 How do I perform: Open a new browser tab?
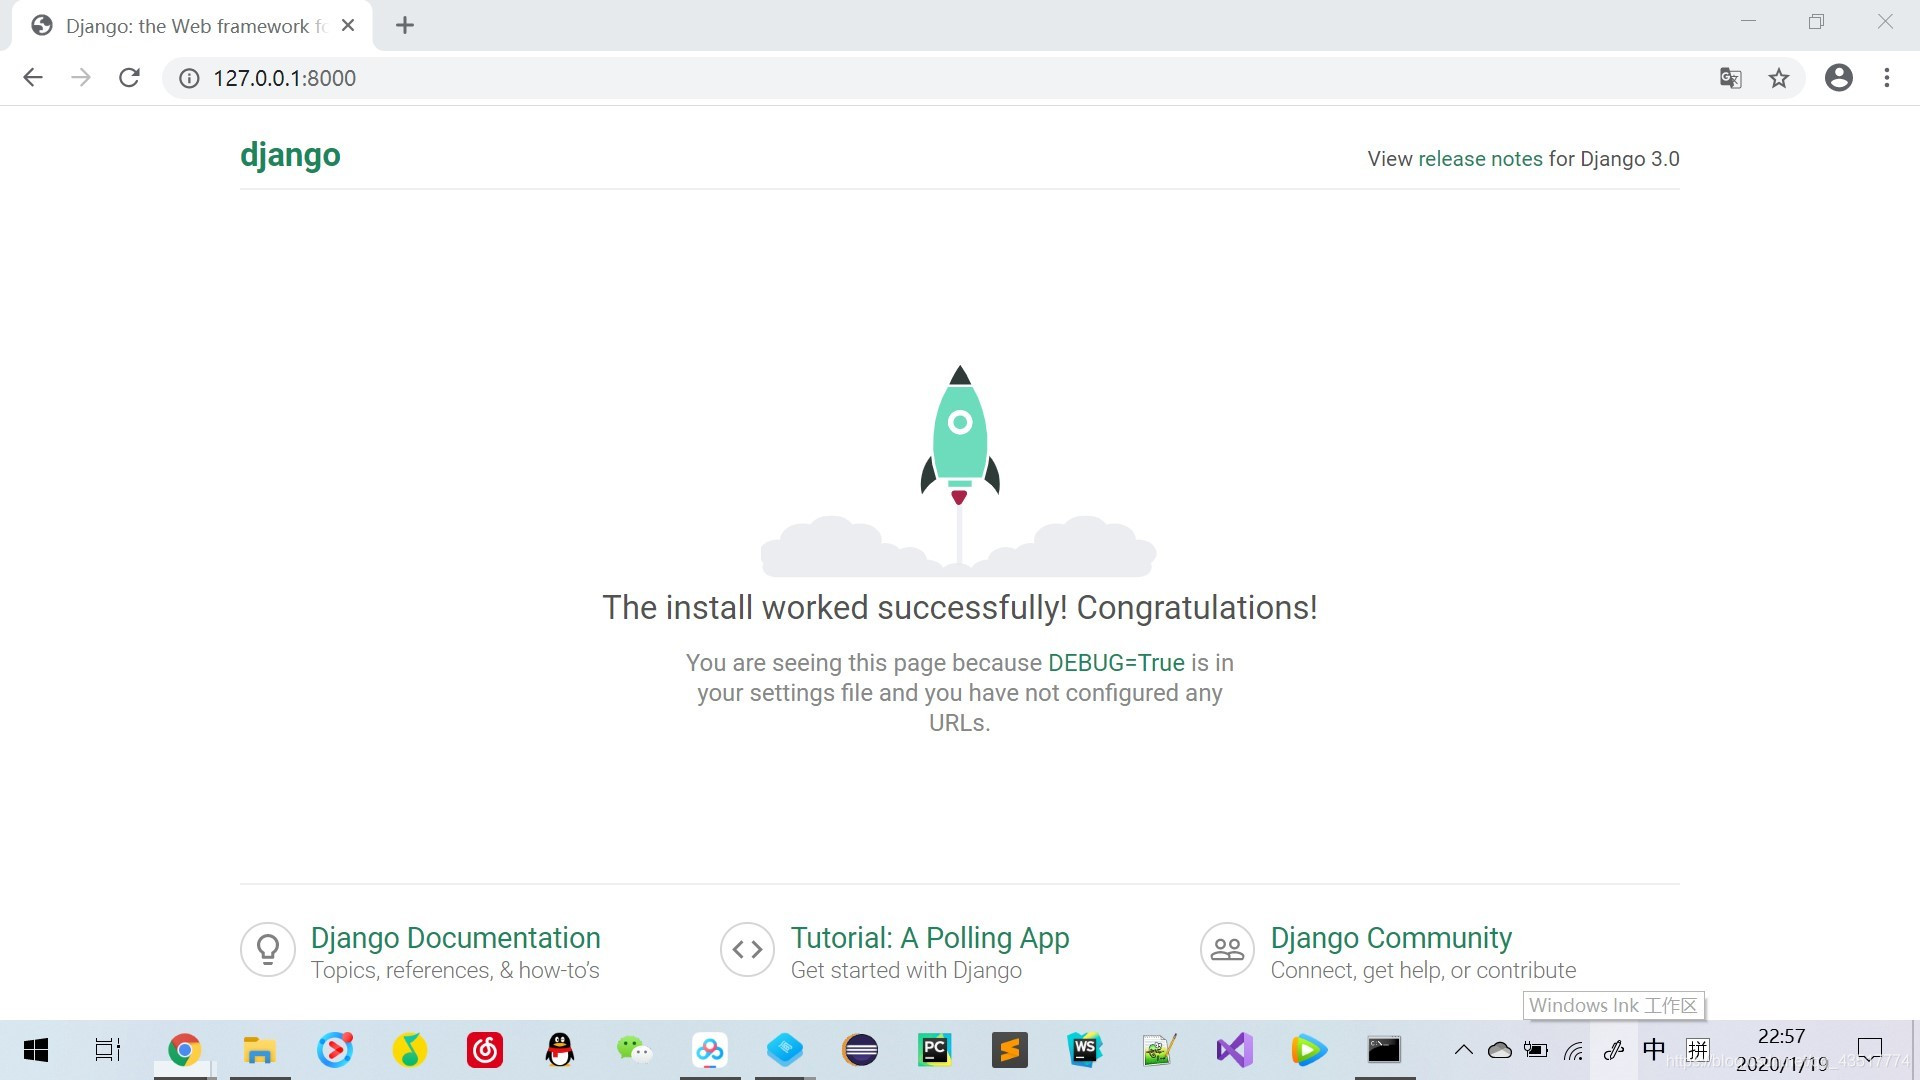404,26
